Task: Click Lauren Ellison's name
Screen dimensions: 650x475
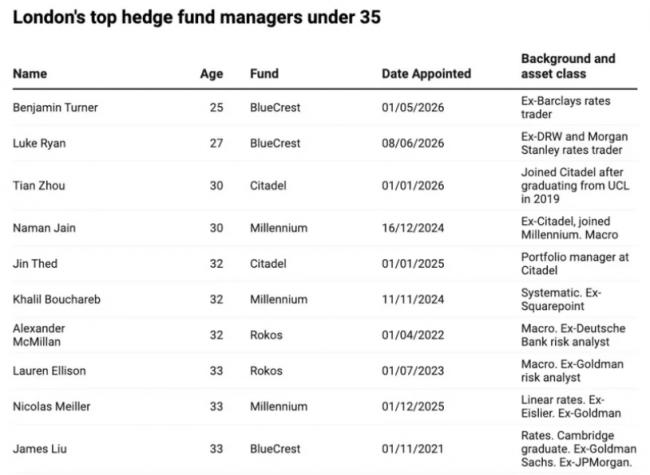Action: coord(49,371)
